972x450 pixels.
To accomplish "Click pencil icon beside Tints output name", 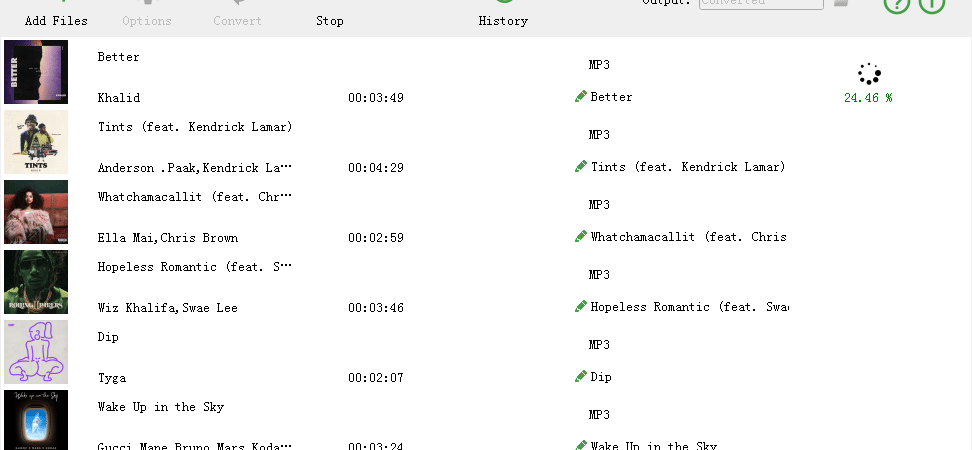I will [x=581, y=167].
